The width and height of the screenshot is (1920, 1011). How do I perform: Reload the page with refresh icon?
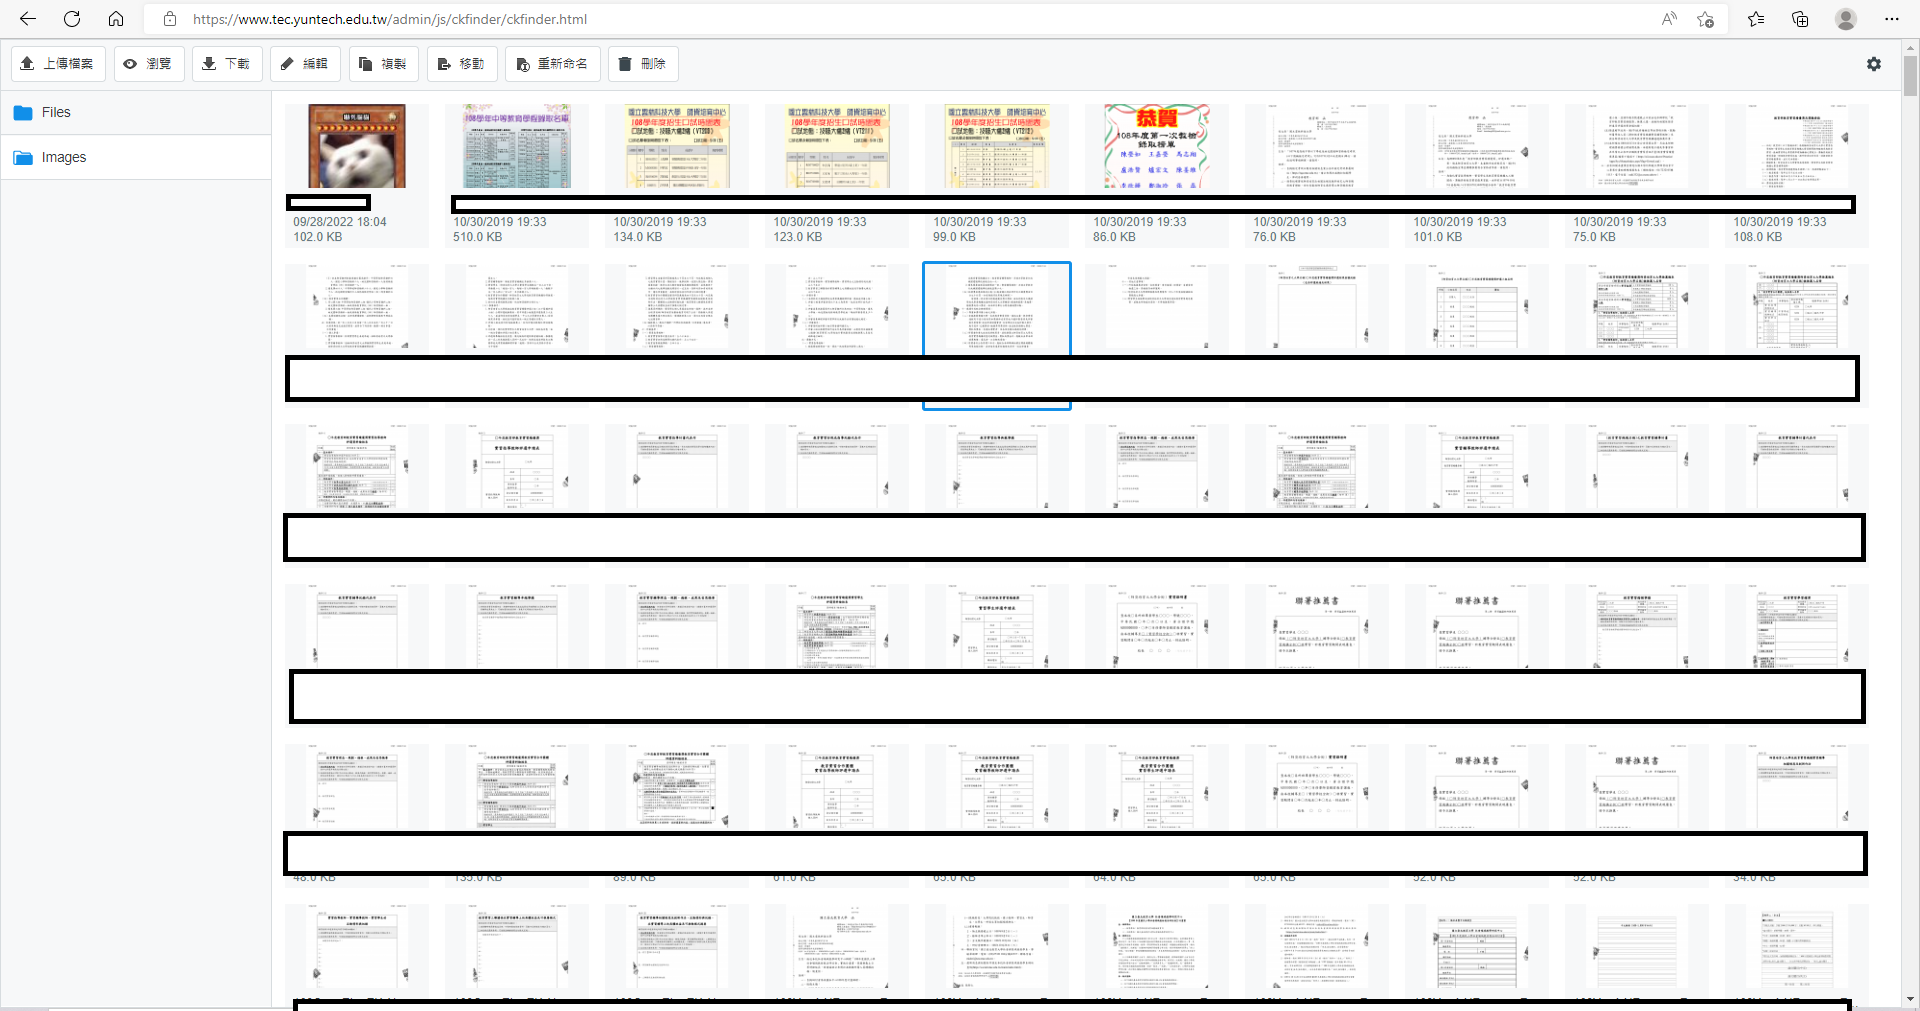pyautogui.click(x=72, y=19)
